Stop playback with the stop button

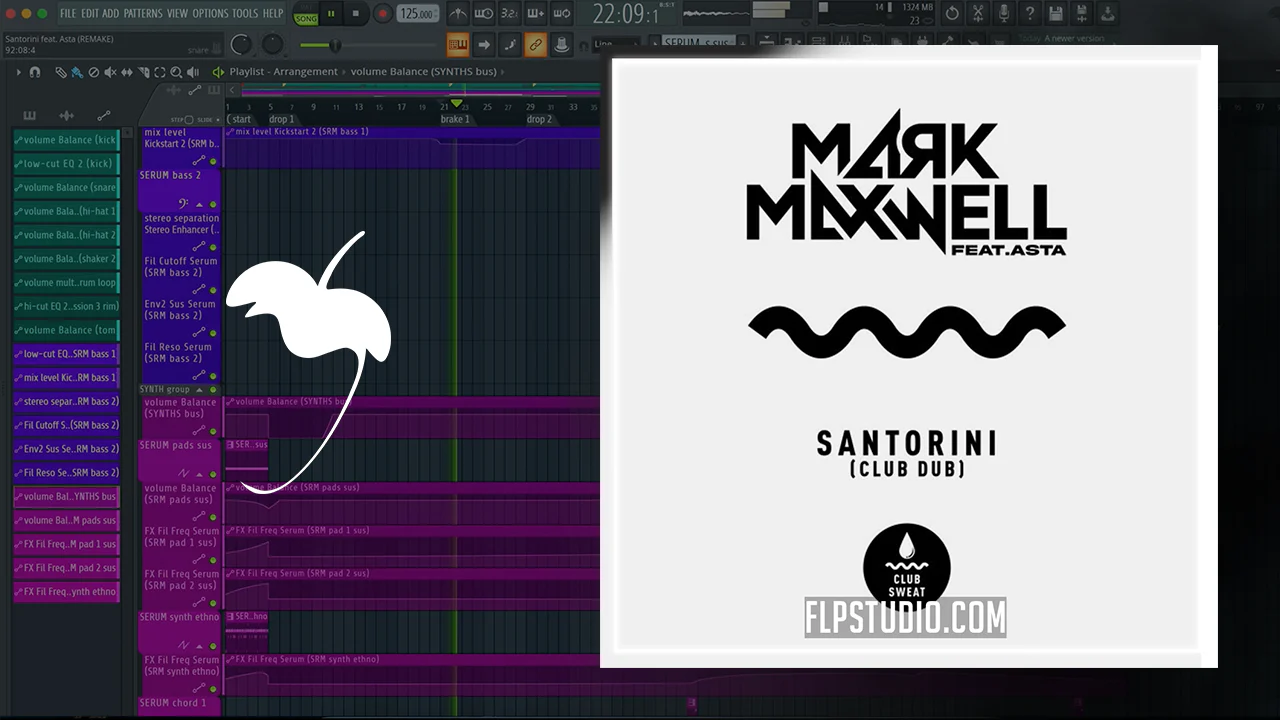[355, 14]
